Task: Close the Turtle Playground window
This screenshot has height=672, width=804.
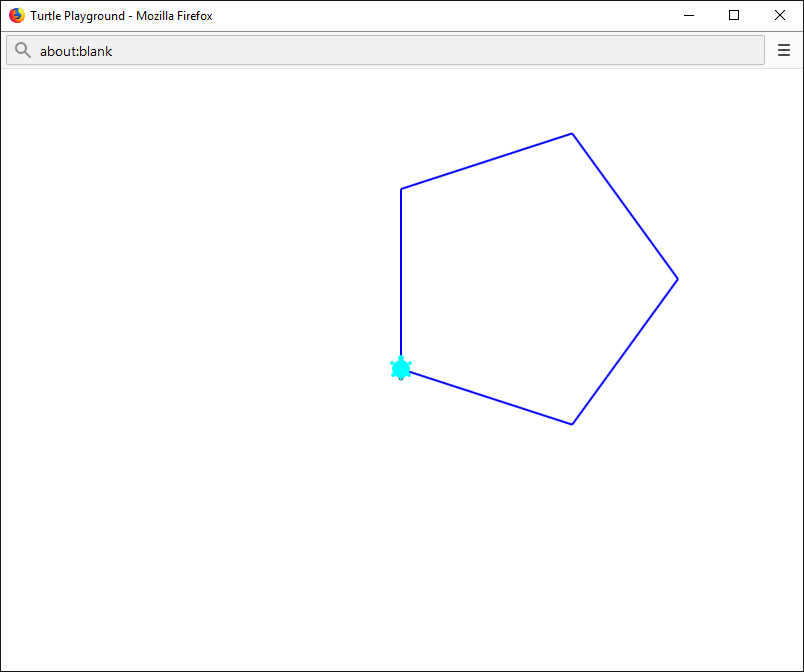Action: pos(779,15)
